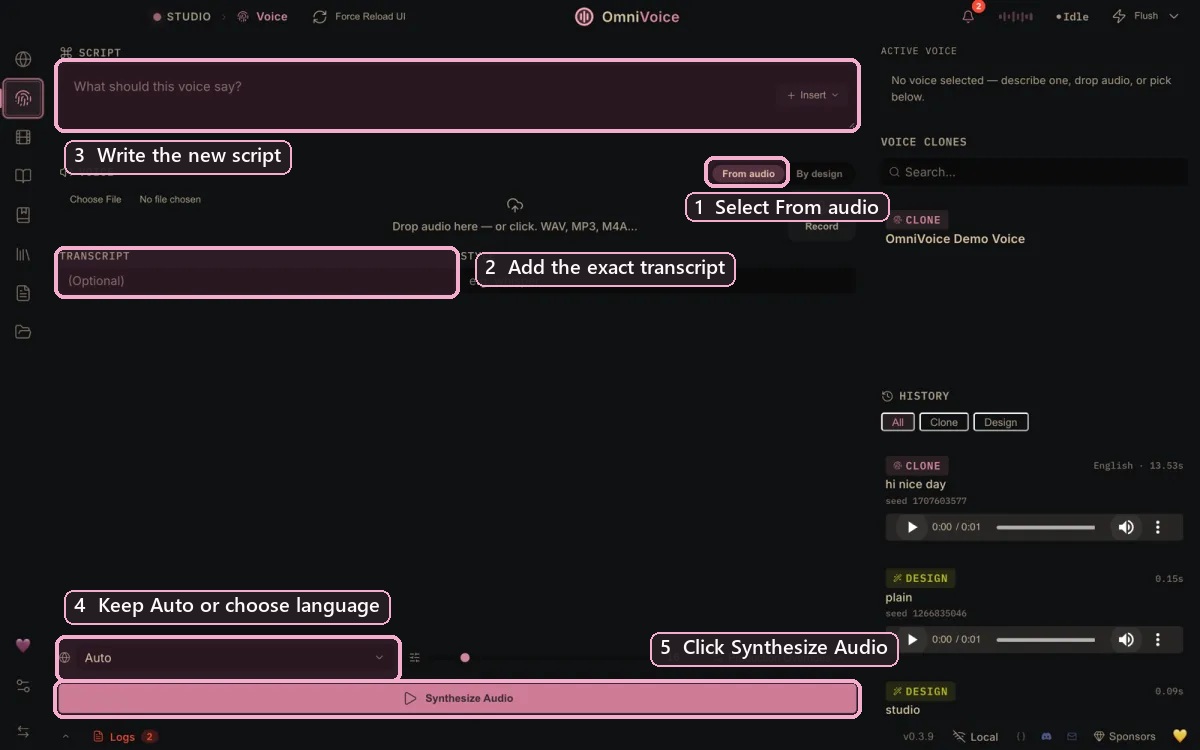Select the Voice breadcrumb item
The width and height of the screenshot is (1200, 750).
pos(262,17)
